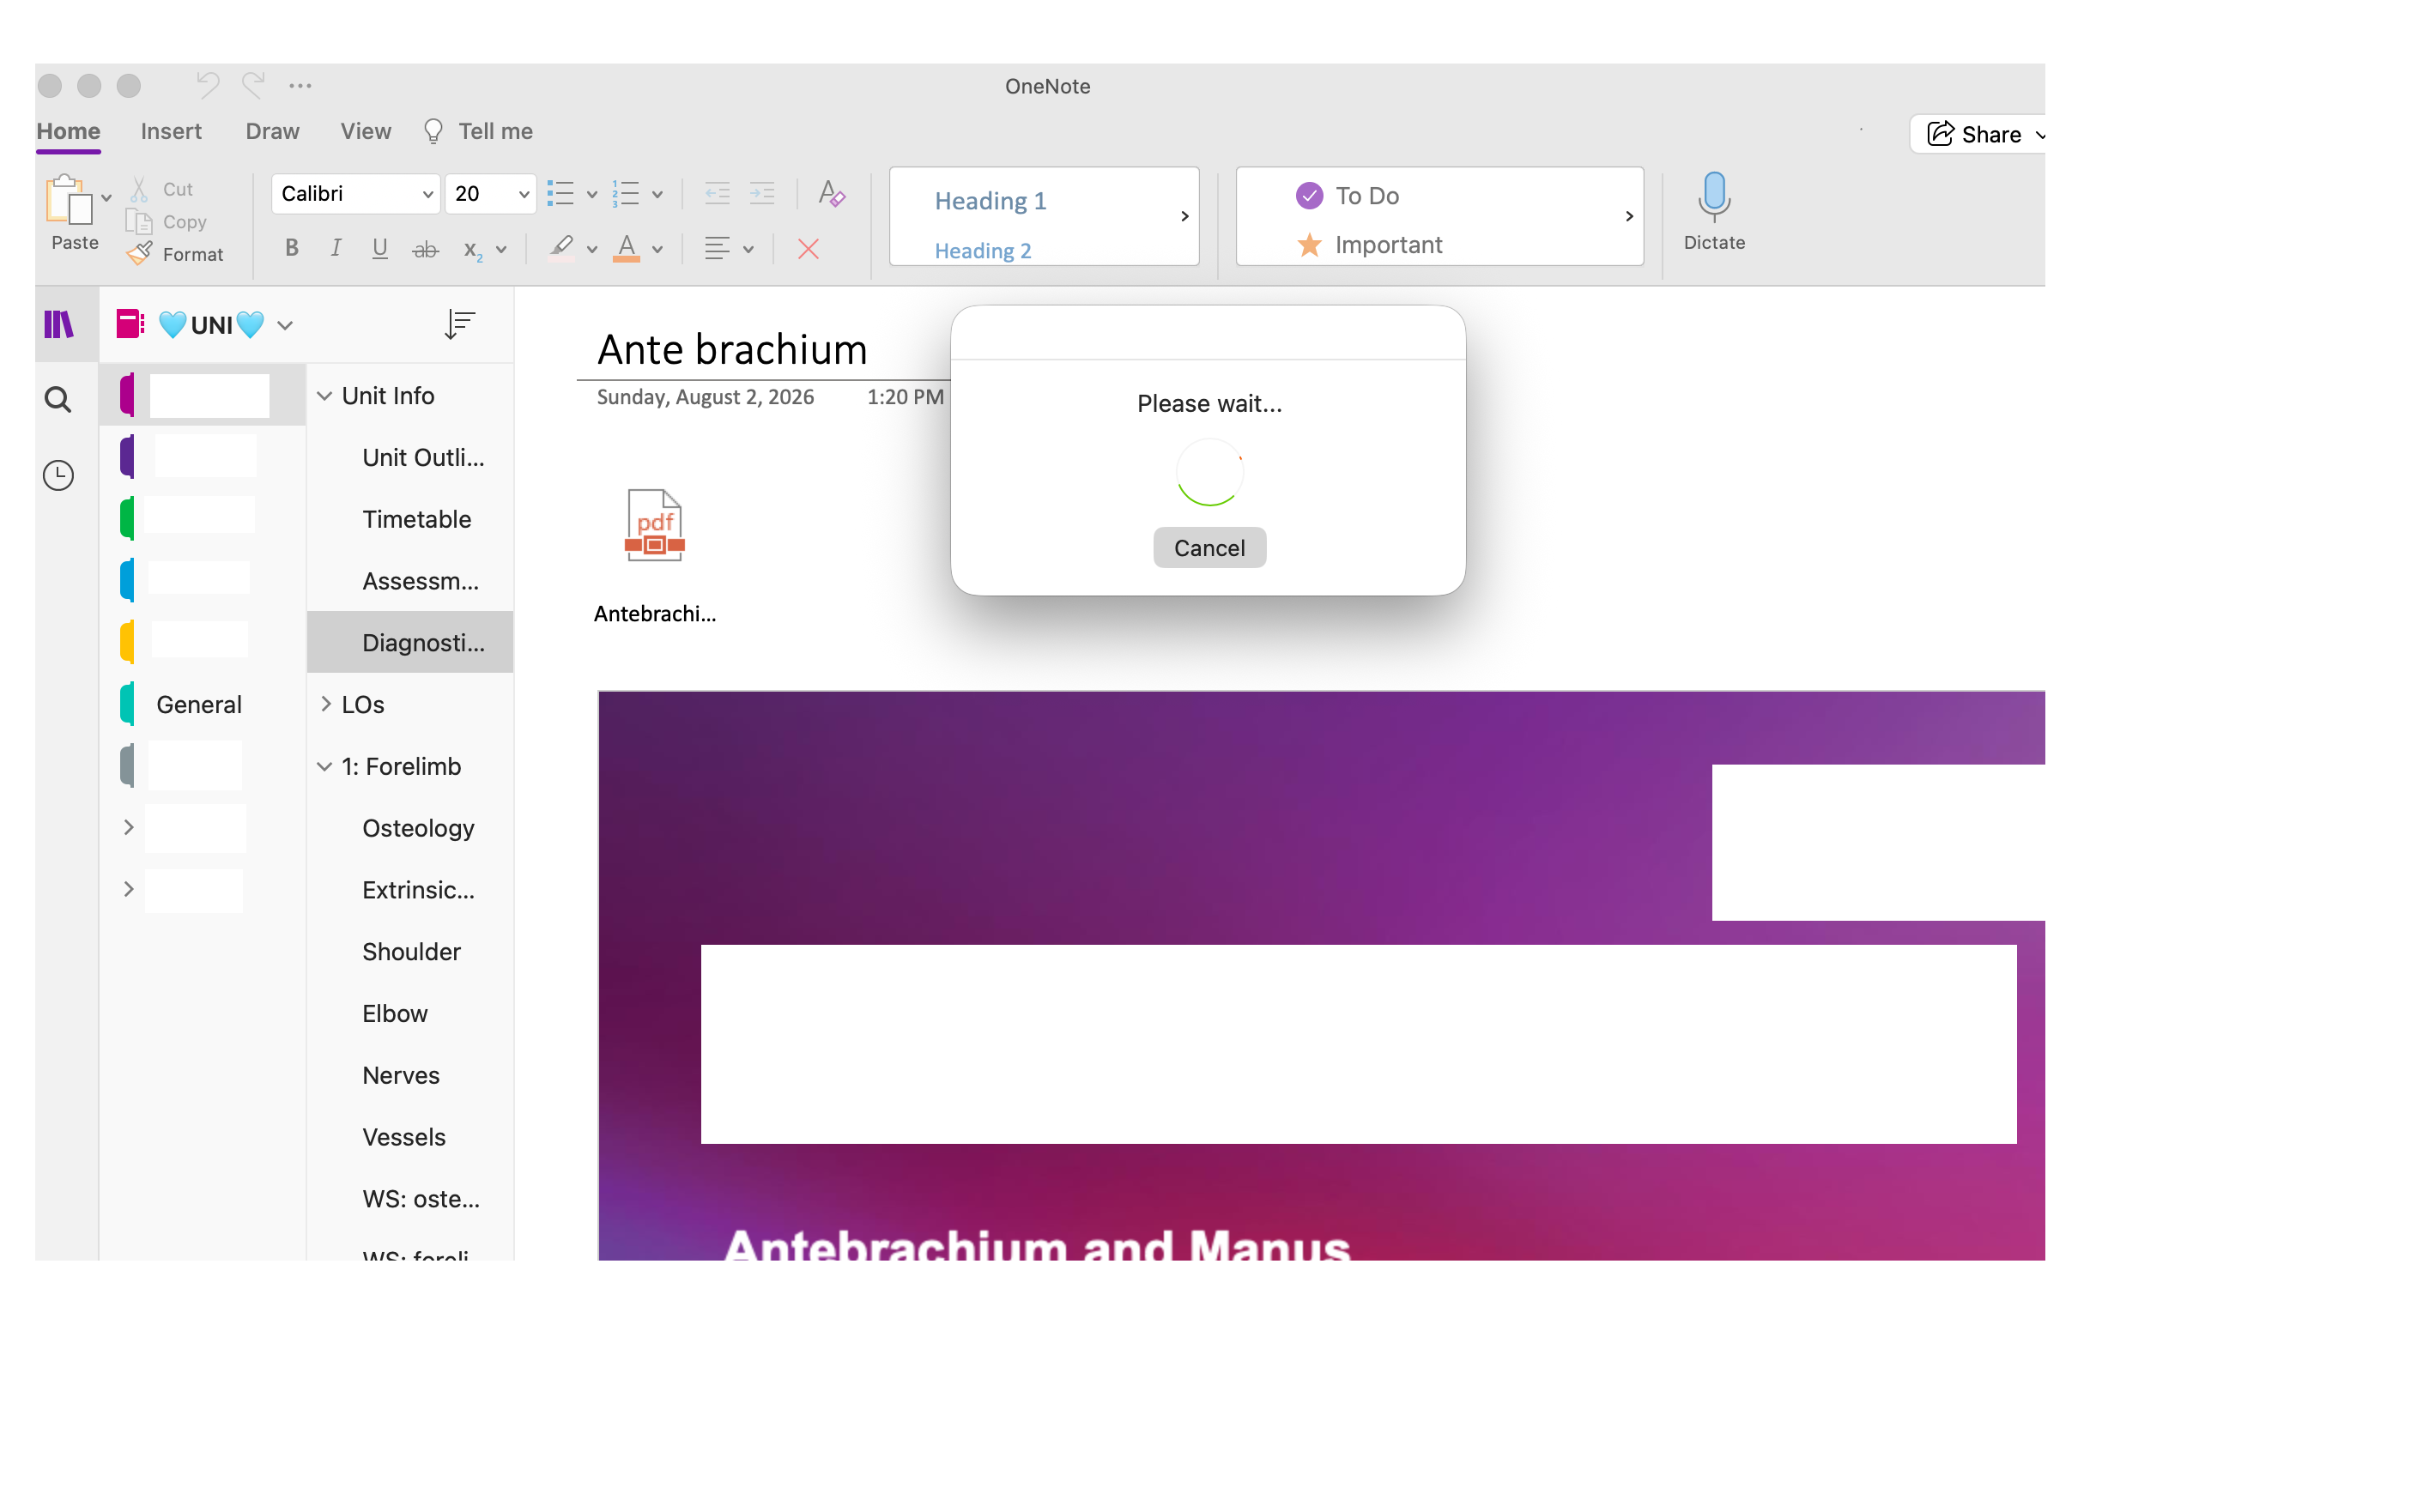Viewport: 2417px width, 1512px height.
Task: Click the Copy icon
Action: (139, 222)
